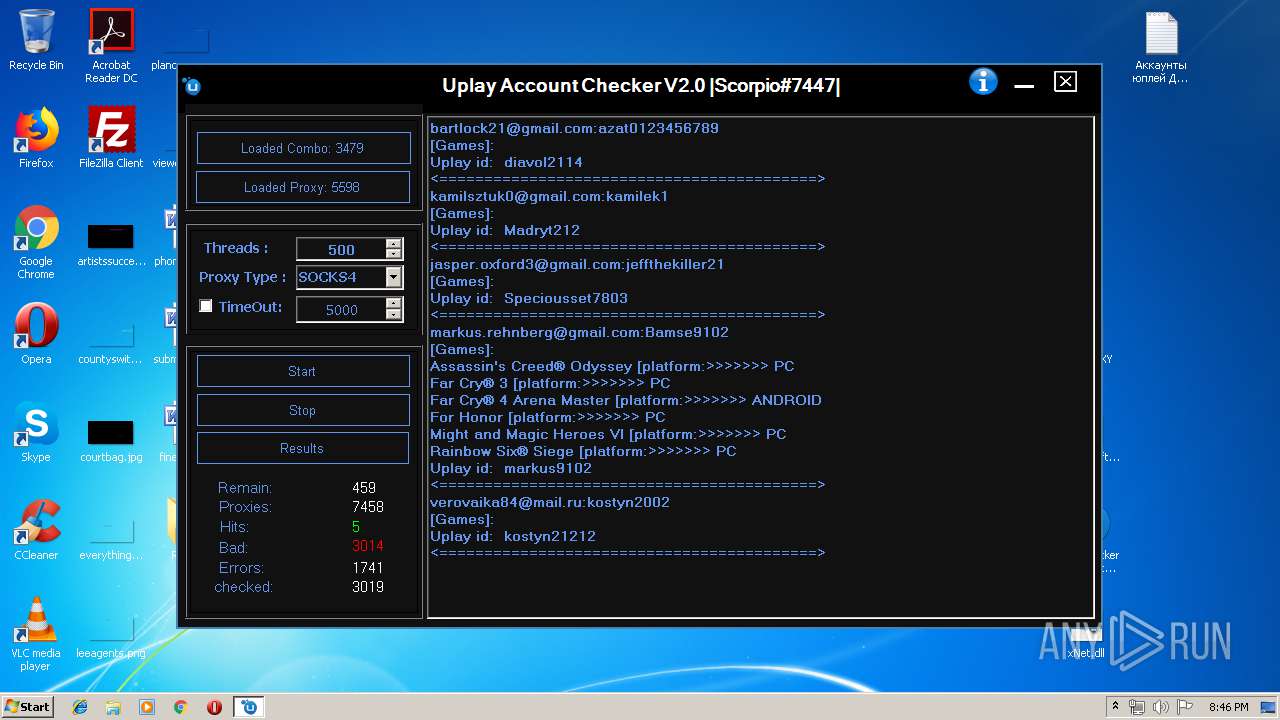This screenshot has width=1280, height=720.
Task: Select the countyswit... desktop file
Action: tap(111, 343)
